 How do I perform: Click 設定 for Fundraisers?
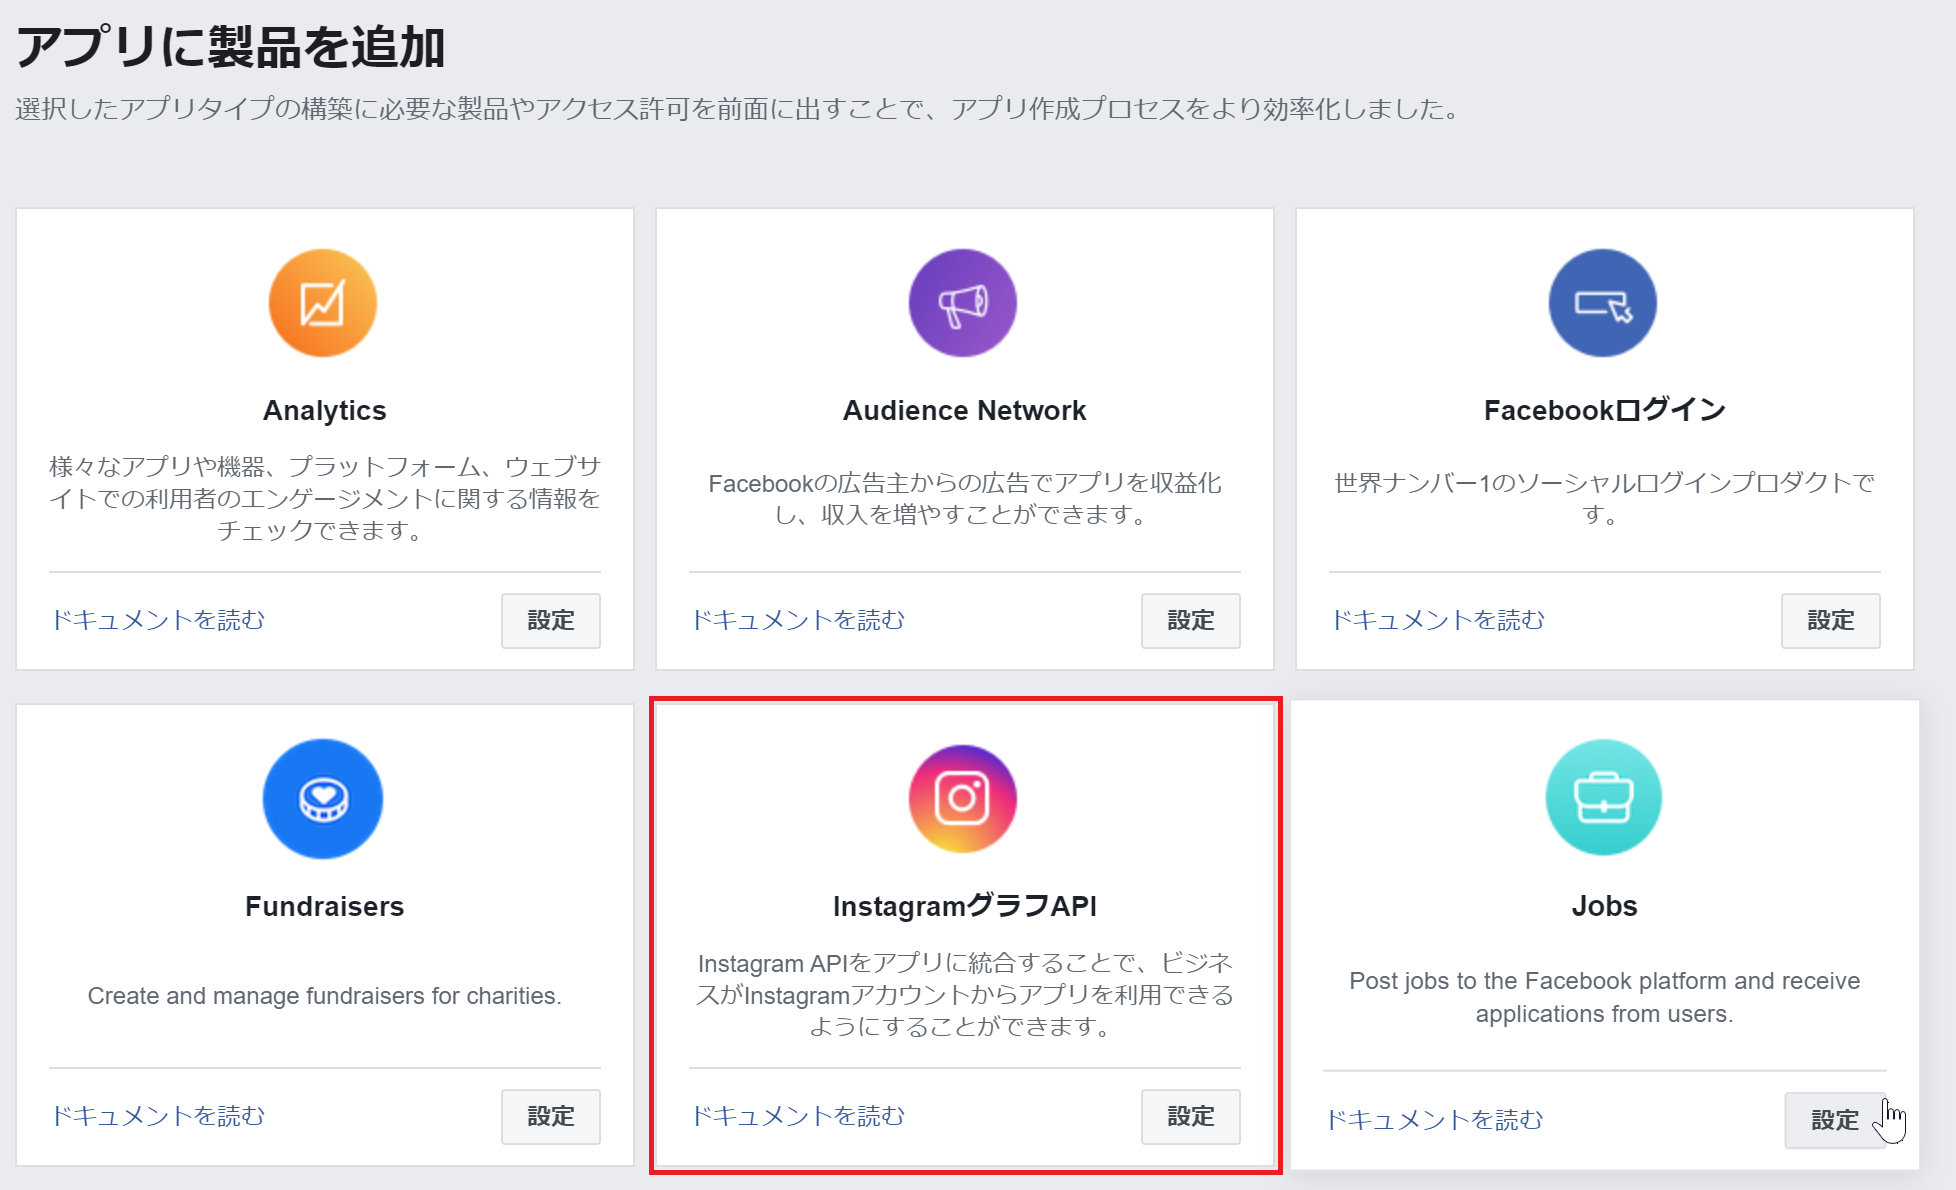coord(551,1117)
